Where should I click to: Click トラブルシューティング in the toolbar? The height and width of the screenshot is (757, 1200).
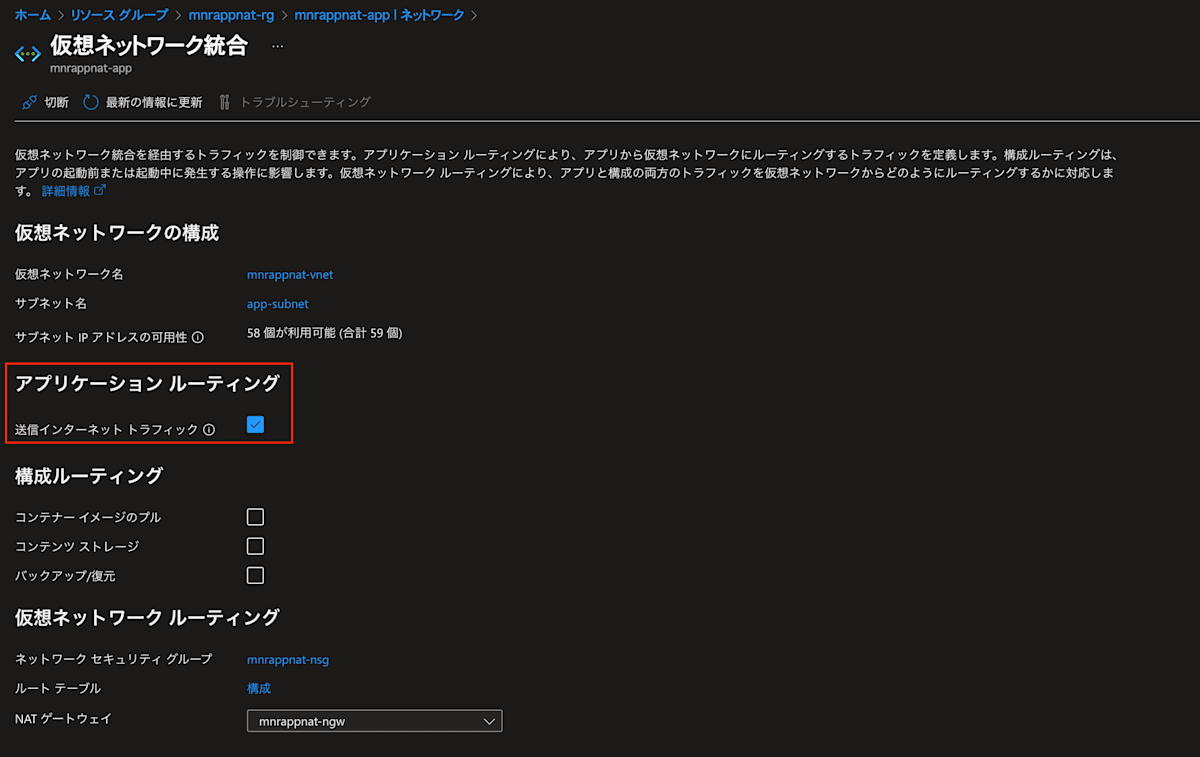click(x=305, y=102)
